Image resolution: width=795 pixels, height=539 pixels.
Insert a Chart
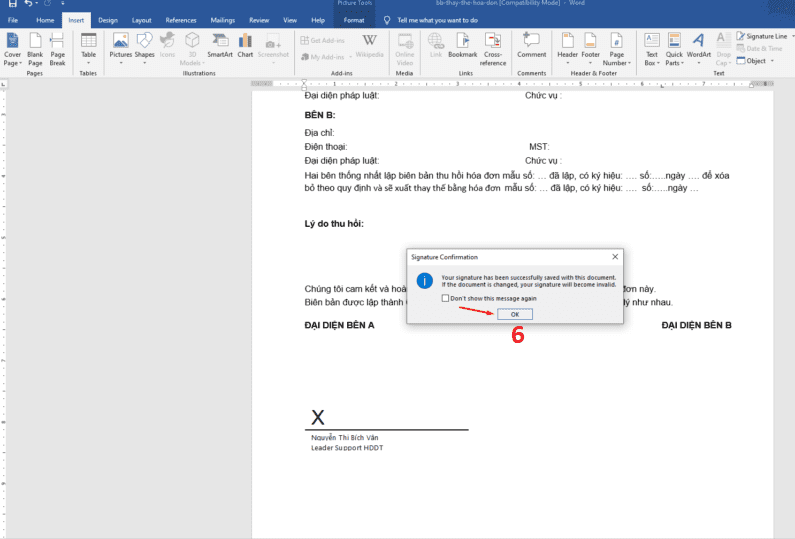pos(245,46)
